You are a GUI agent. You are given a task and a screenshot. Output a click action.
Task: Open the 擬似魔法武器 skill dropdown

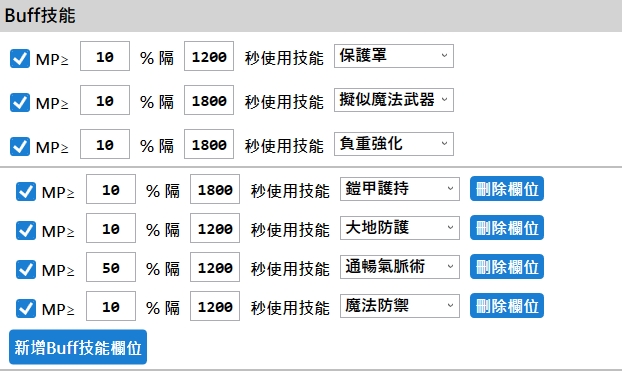(x=394, y=100)
